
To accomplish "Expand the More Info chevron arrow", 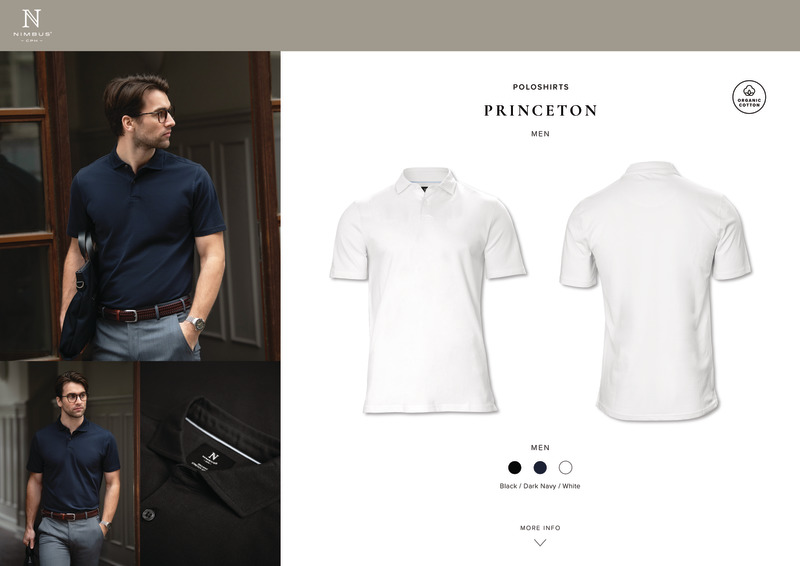I will pyautogui.click(x=540, y=543).
